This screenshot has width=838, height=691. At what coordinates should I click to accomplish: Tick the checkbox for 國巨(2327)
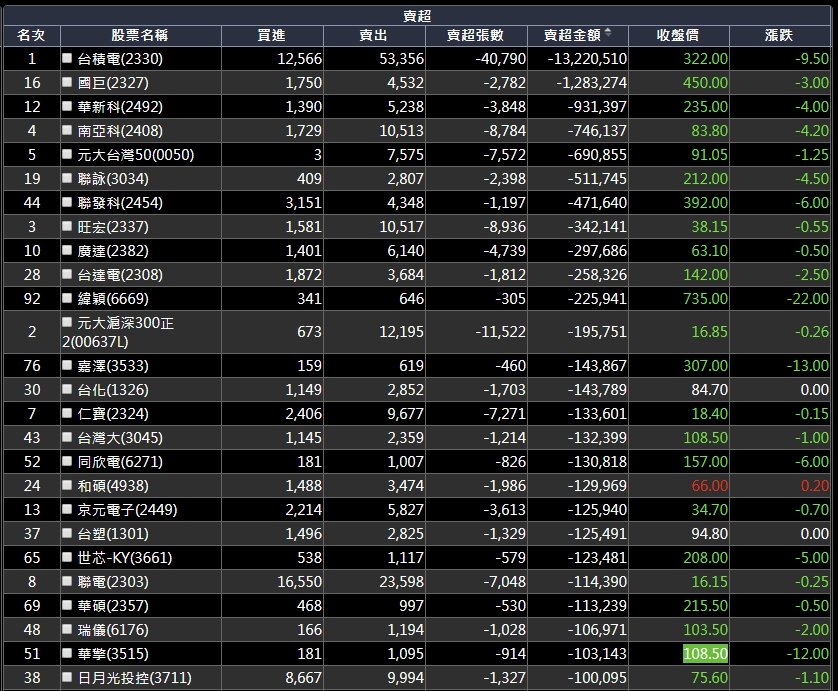click(x=67, y=82)
